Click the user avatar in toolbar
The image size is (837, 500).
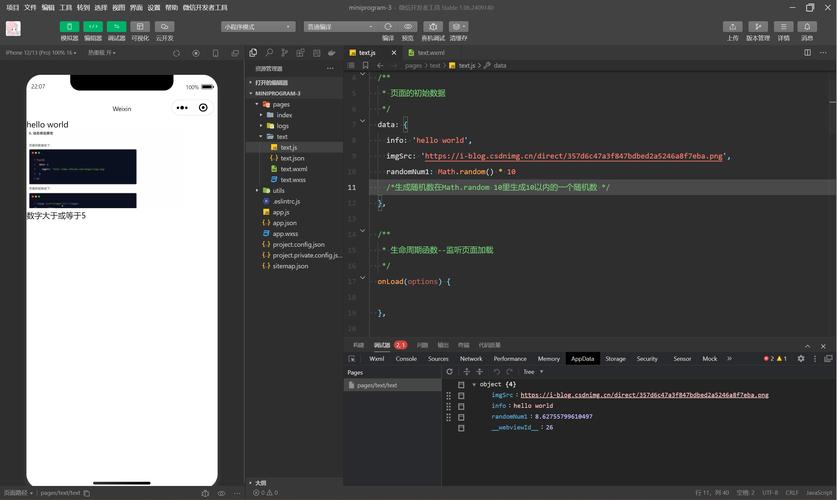pyautogui.click(x=13, y=28)
